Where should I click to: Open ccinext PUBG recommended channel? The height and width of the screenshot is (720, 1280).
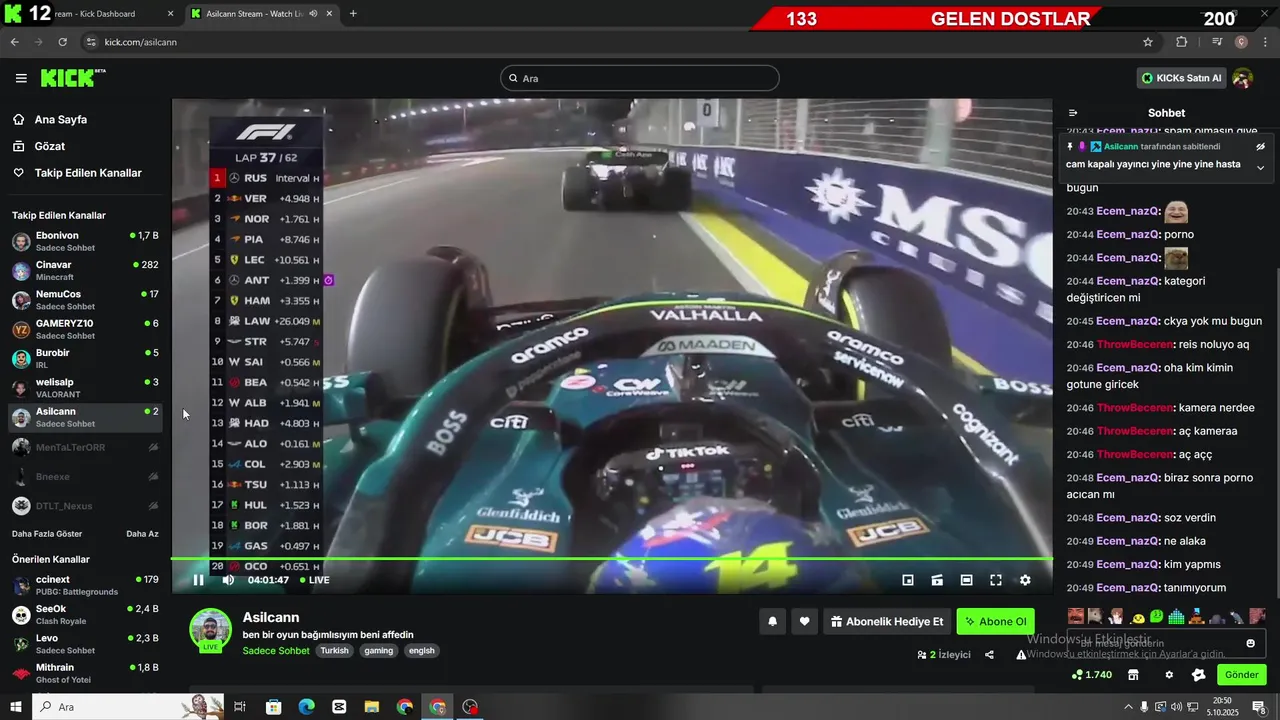point(85,585)
